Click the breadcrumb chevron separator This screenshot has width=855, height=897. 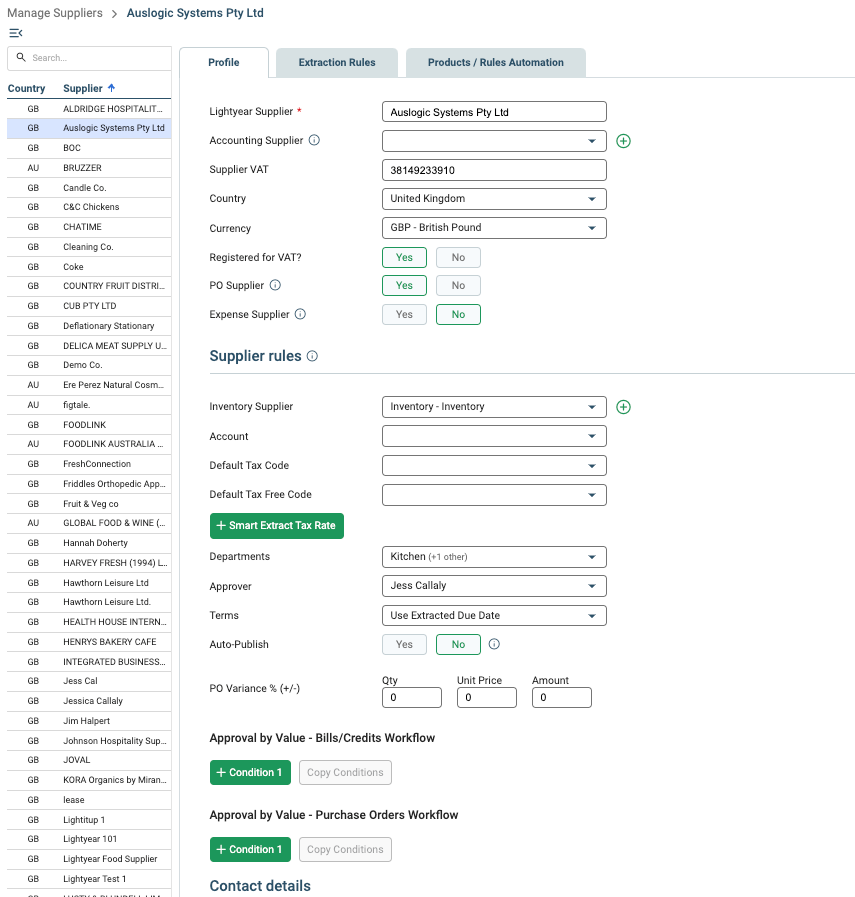(114, 14)
